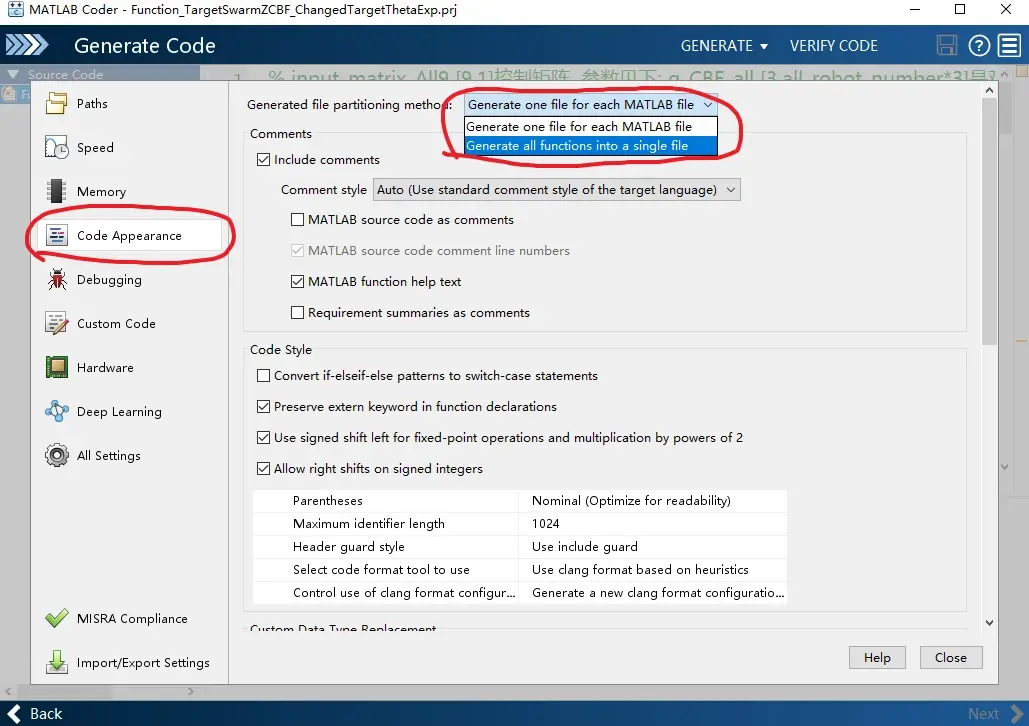Open MISRA Compliance label
The width and height of the screenshot is (1029, 726).
tap(132, 618)
